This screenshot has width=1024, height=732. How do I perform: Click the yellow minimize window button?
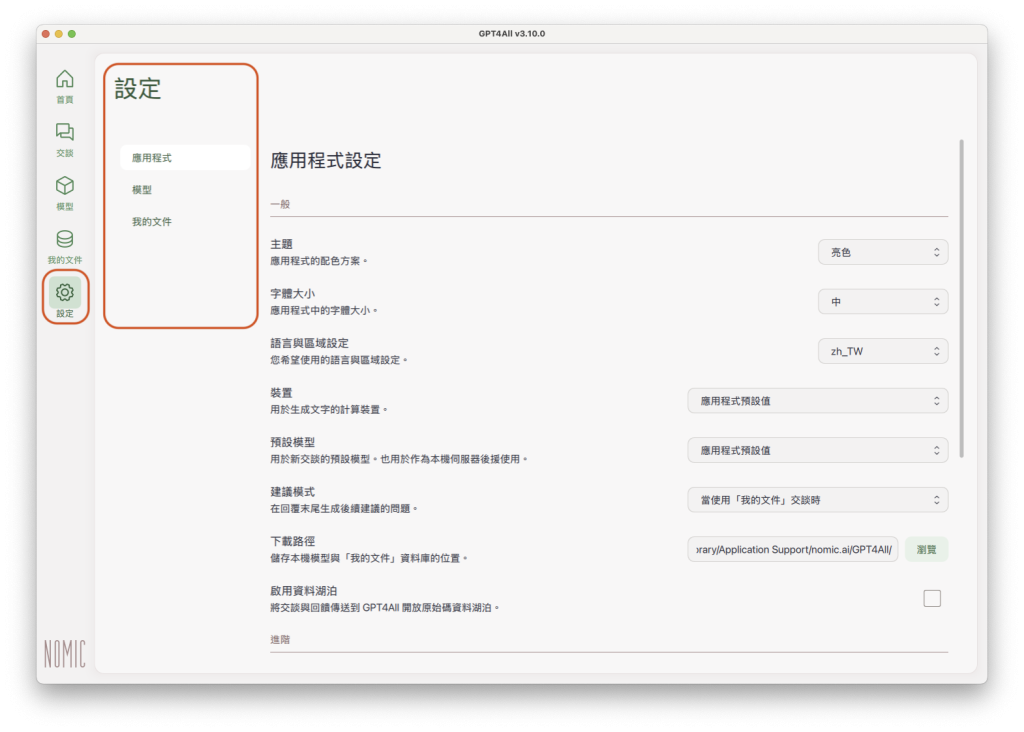coord(58,34)
